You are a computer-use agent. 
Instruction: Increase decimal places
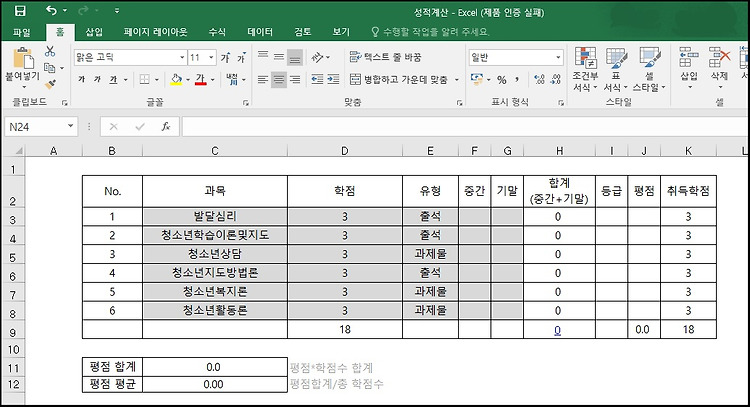[x=540, y=79]
